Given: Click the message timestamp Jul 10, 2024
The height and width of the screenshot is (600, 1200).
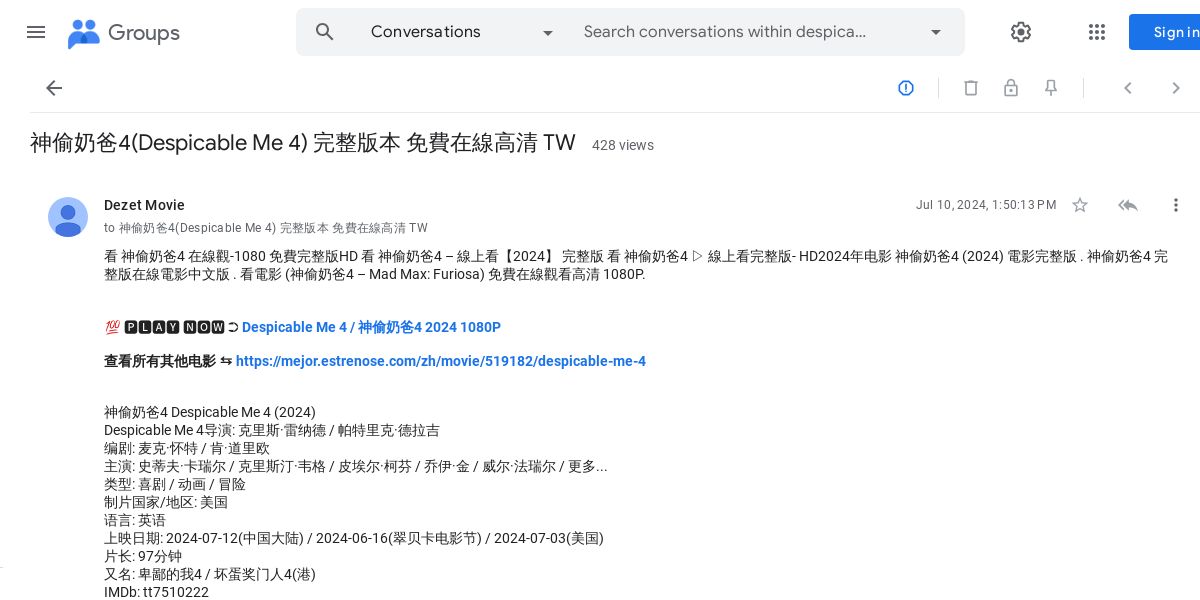Looking at the screenshot, I should tap(986, 205).
